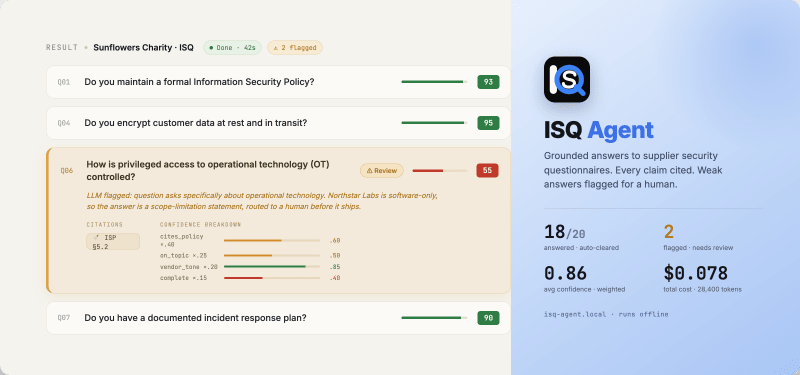Viewport: 800px width, 375px height.
Task: Click the '2 flagged' warning badge
Action: (x=295, y=47)
